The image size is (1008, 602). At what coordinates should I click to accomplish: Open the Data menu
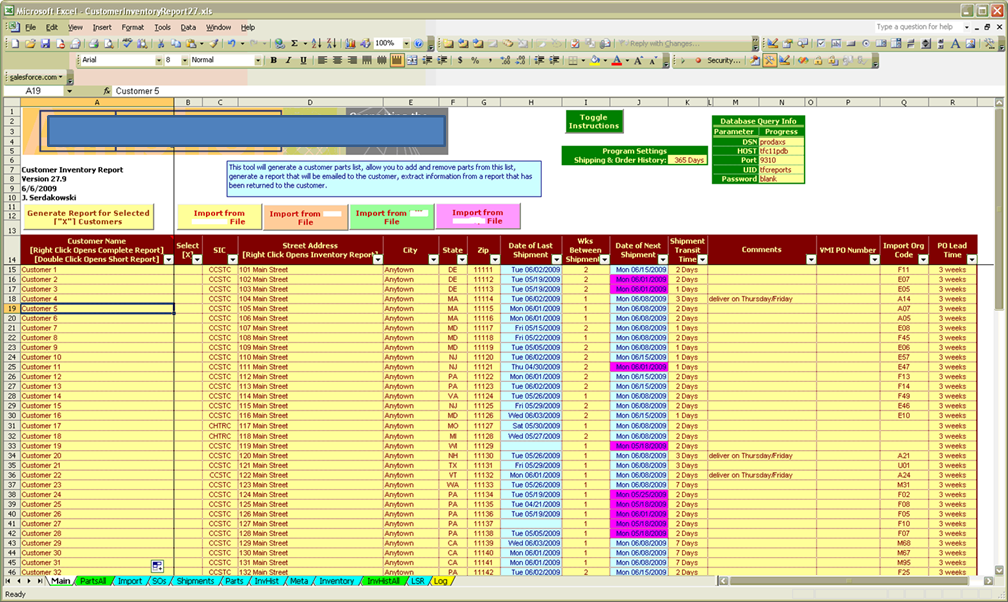pyautogui.click(x=188, y=28)
